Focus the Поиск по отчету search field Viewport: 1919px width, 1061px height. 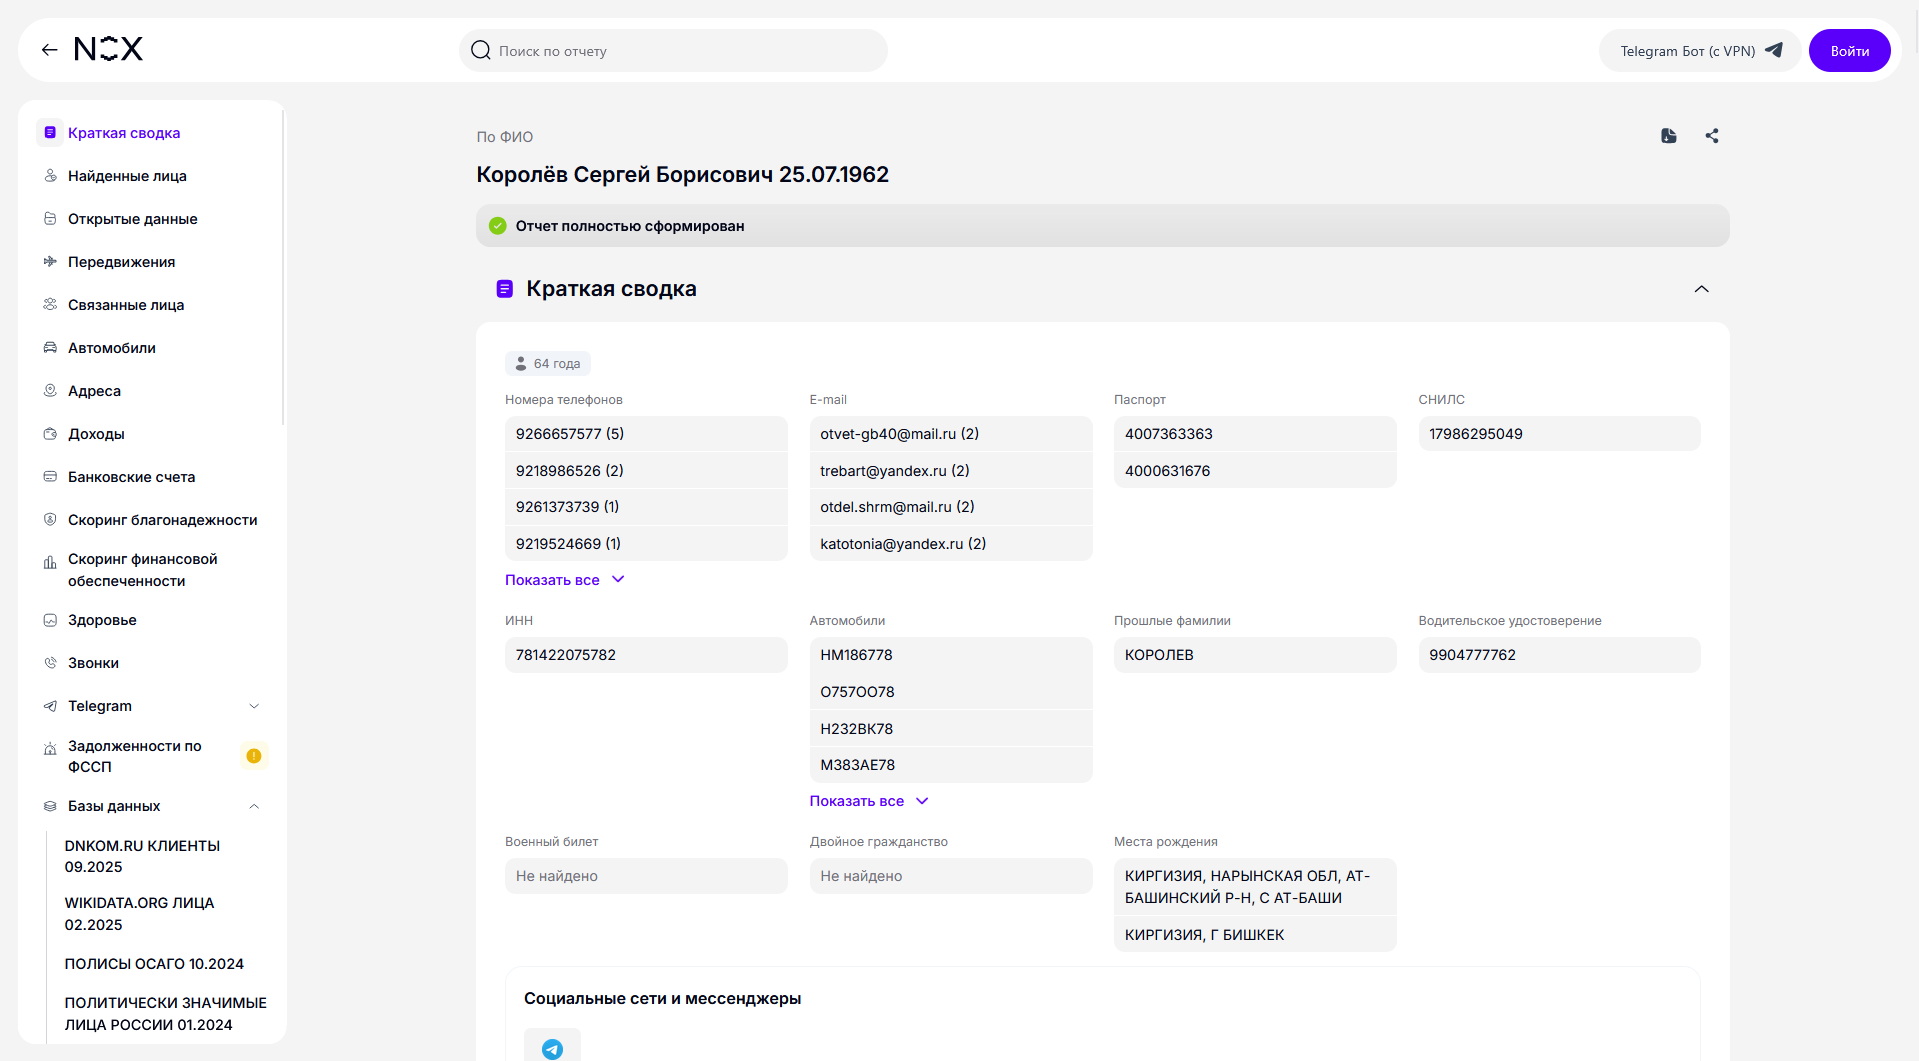(x=673, y=51)
